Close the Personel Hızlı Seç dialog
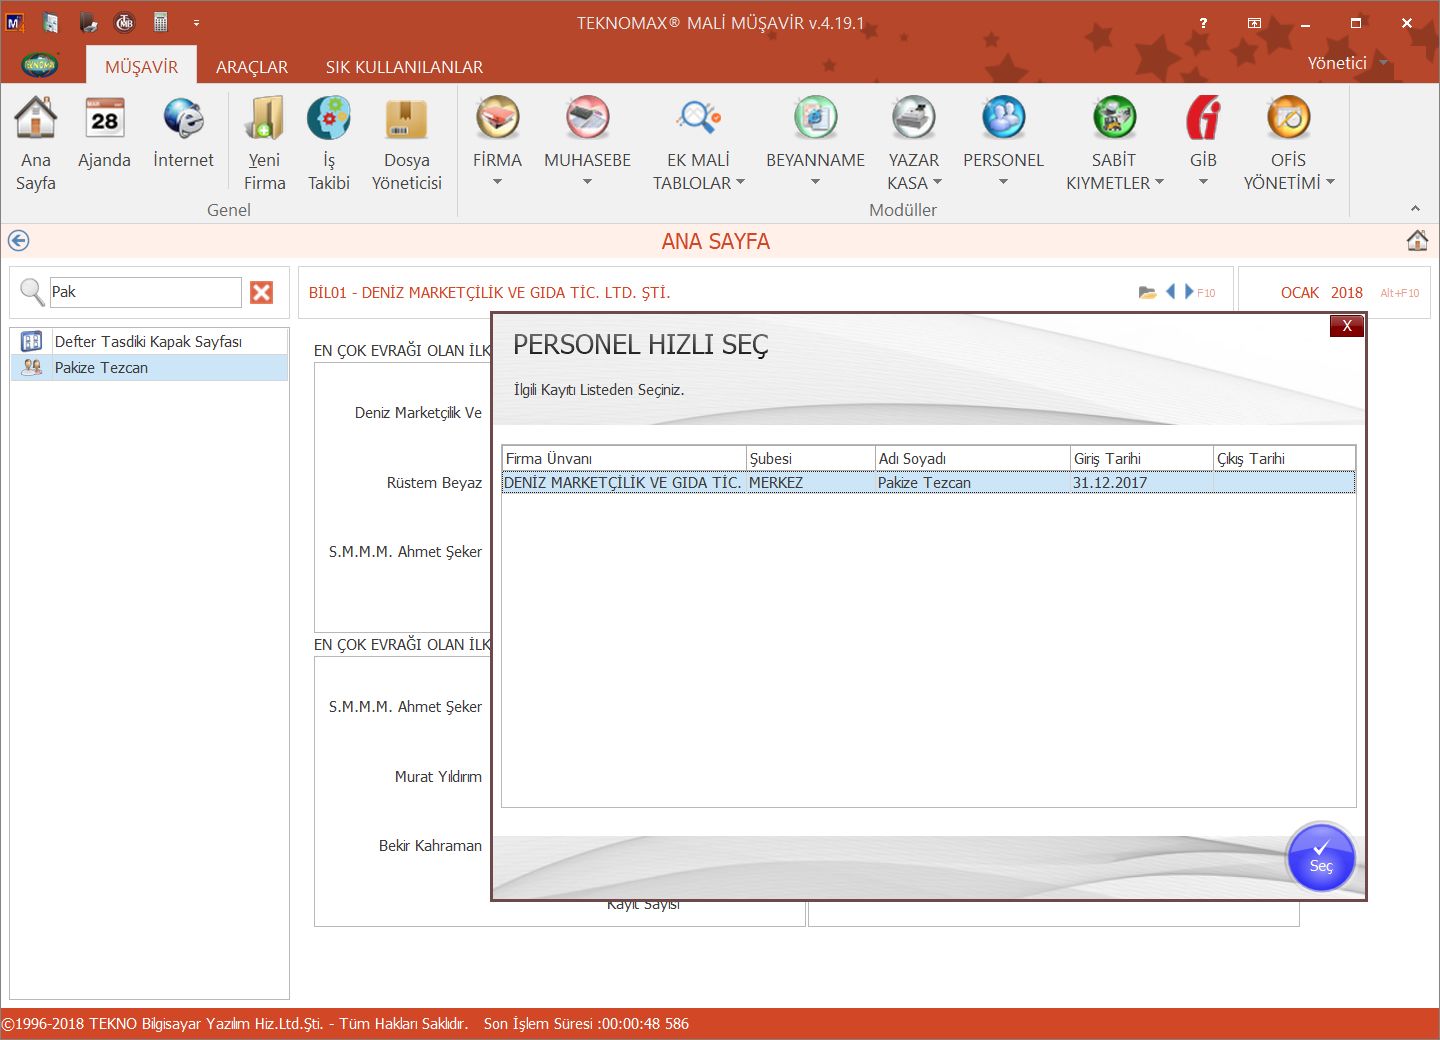 [x=1346, y=326]
